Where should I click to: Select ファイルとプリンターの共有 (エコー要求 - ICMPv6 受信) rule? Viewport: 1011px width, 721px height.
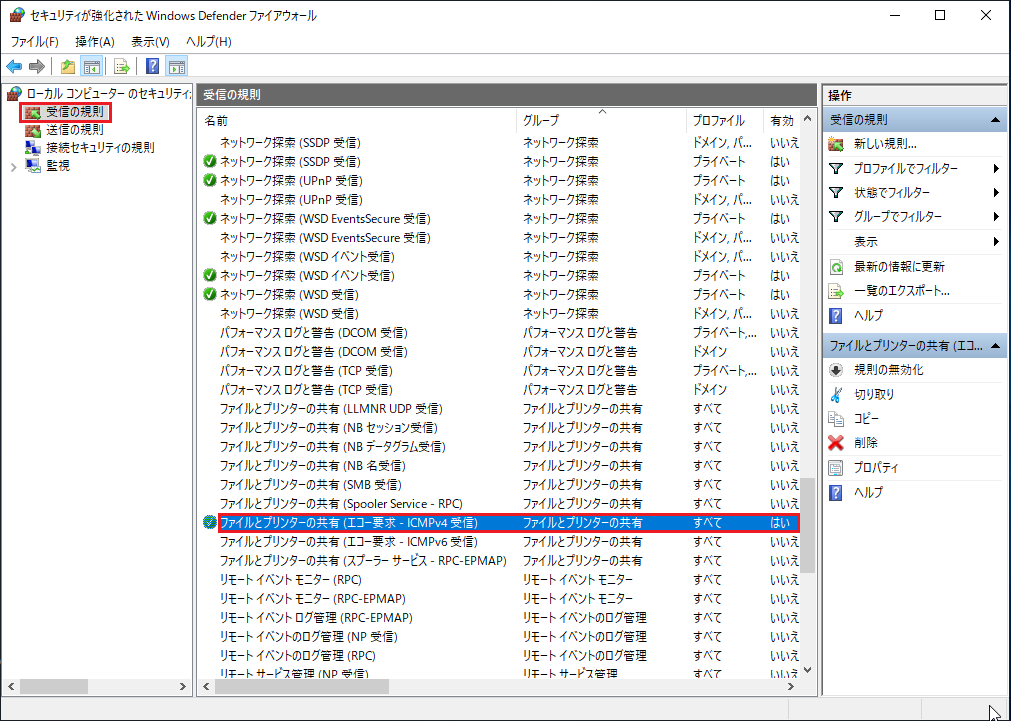(499, 542)
